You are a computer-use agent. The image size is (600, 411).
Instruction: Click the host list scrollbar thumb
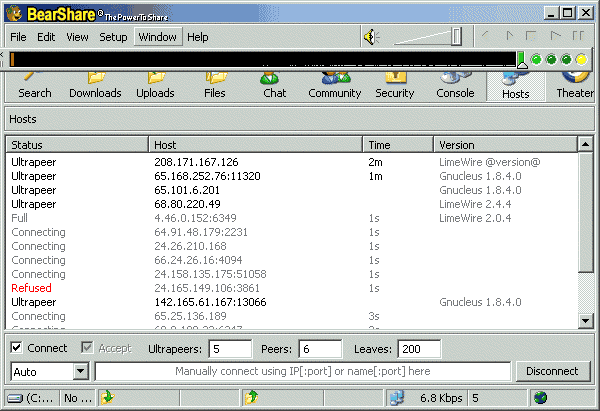coord(585,212)
